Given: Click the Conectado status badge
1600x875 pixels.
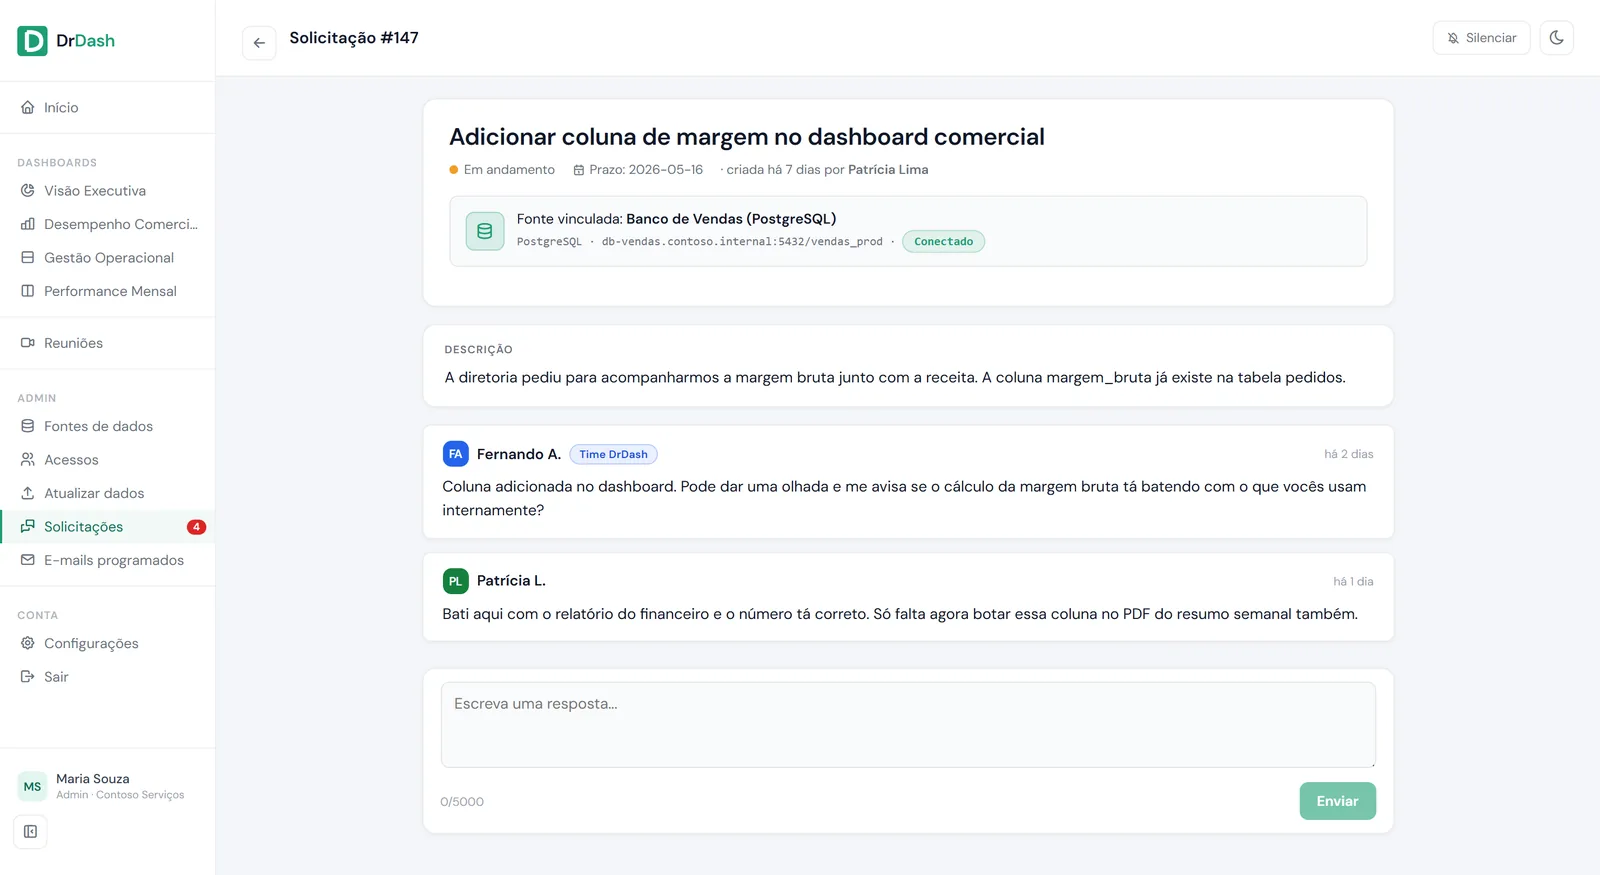Looking at the screenshot, I should tap(943, 242).
